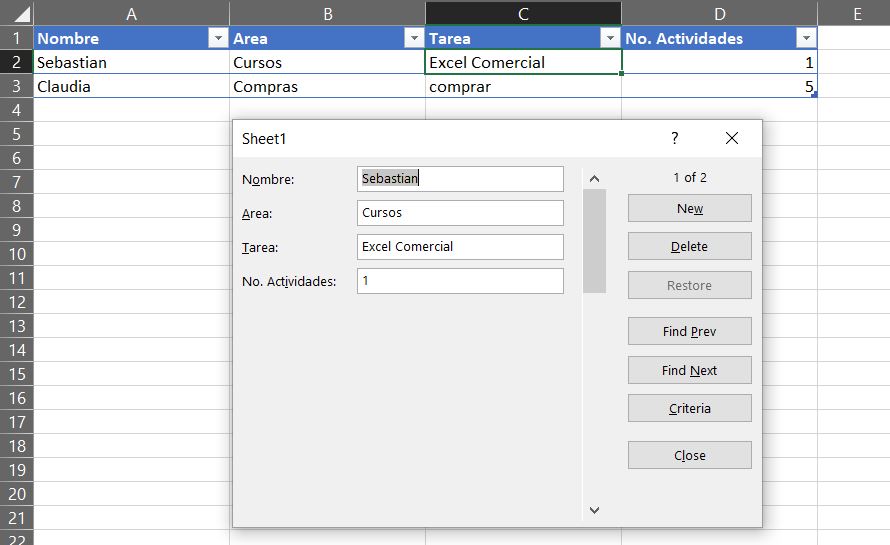The image size is (890, 545).
Task: Select row 3 header
Action: point(16,86)
